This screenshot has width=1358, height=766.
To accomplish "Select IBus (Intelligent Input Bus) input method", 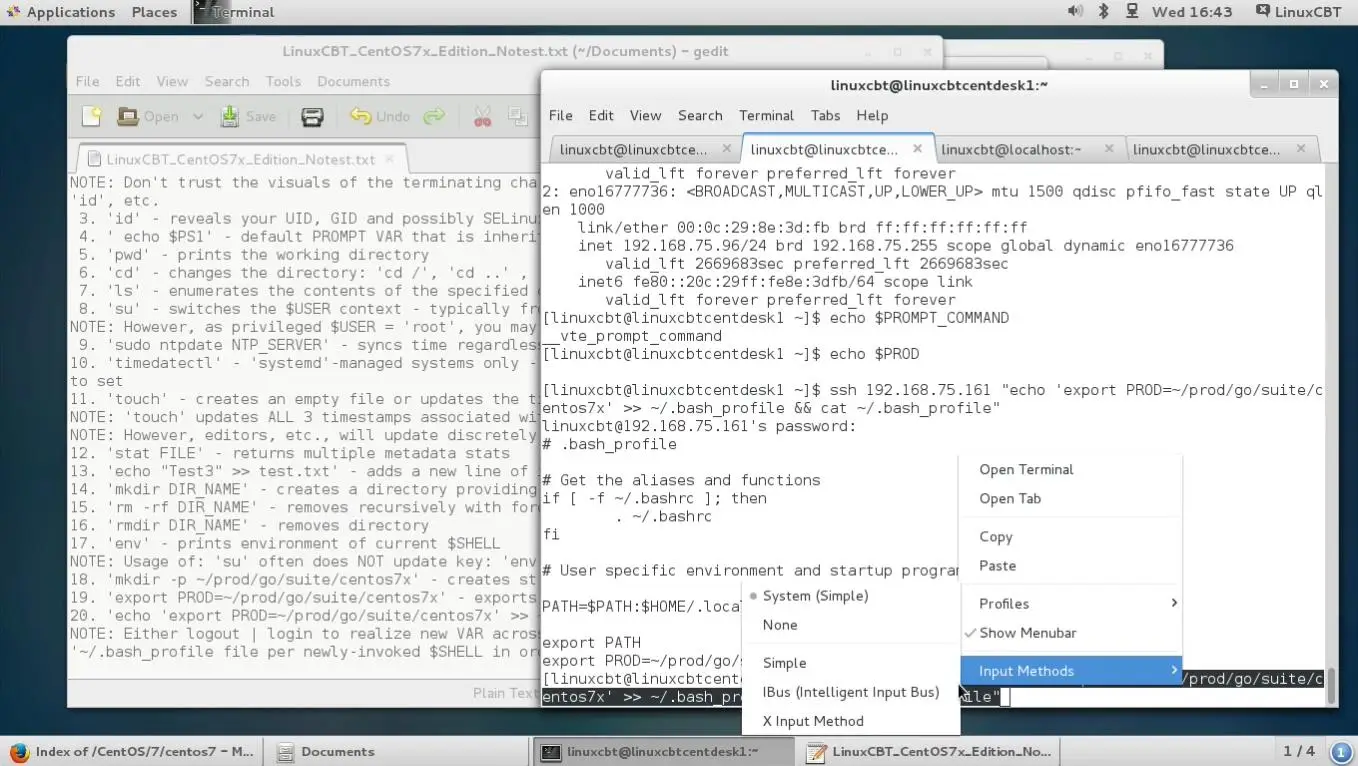I will pos(851,692).
